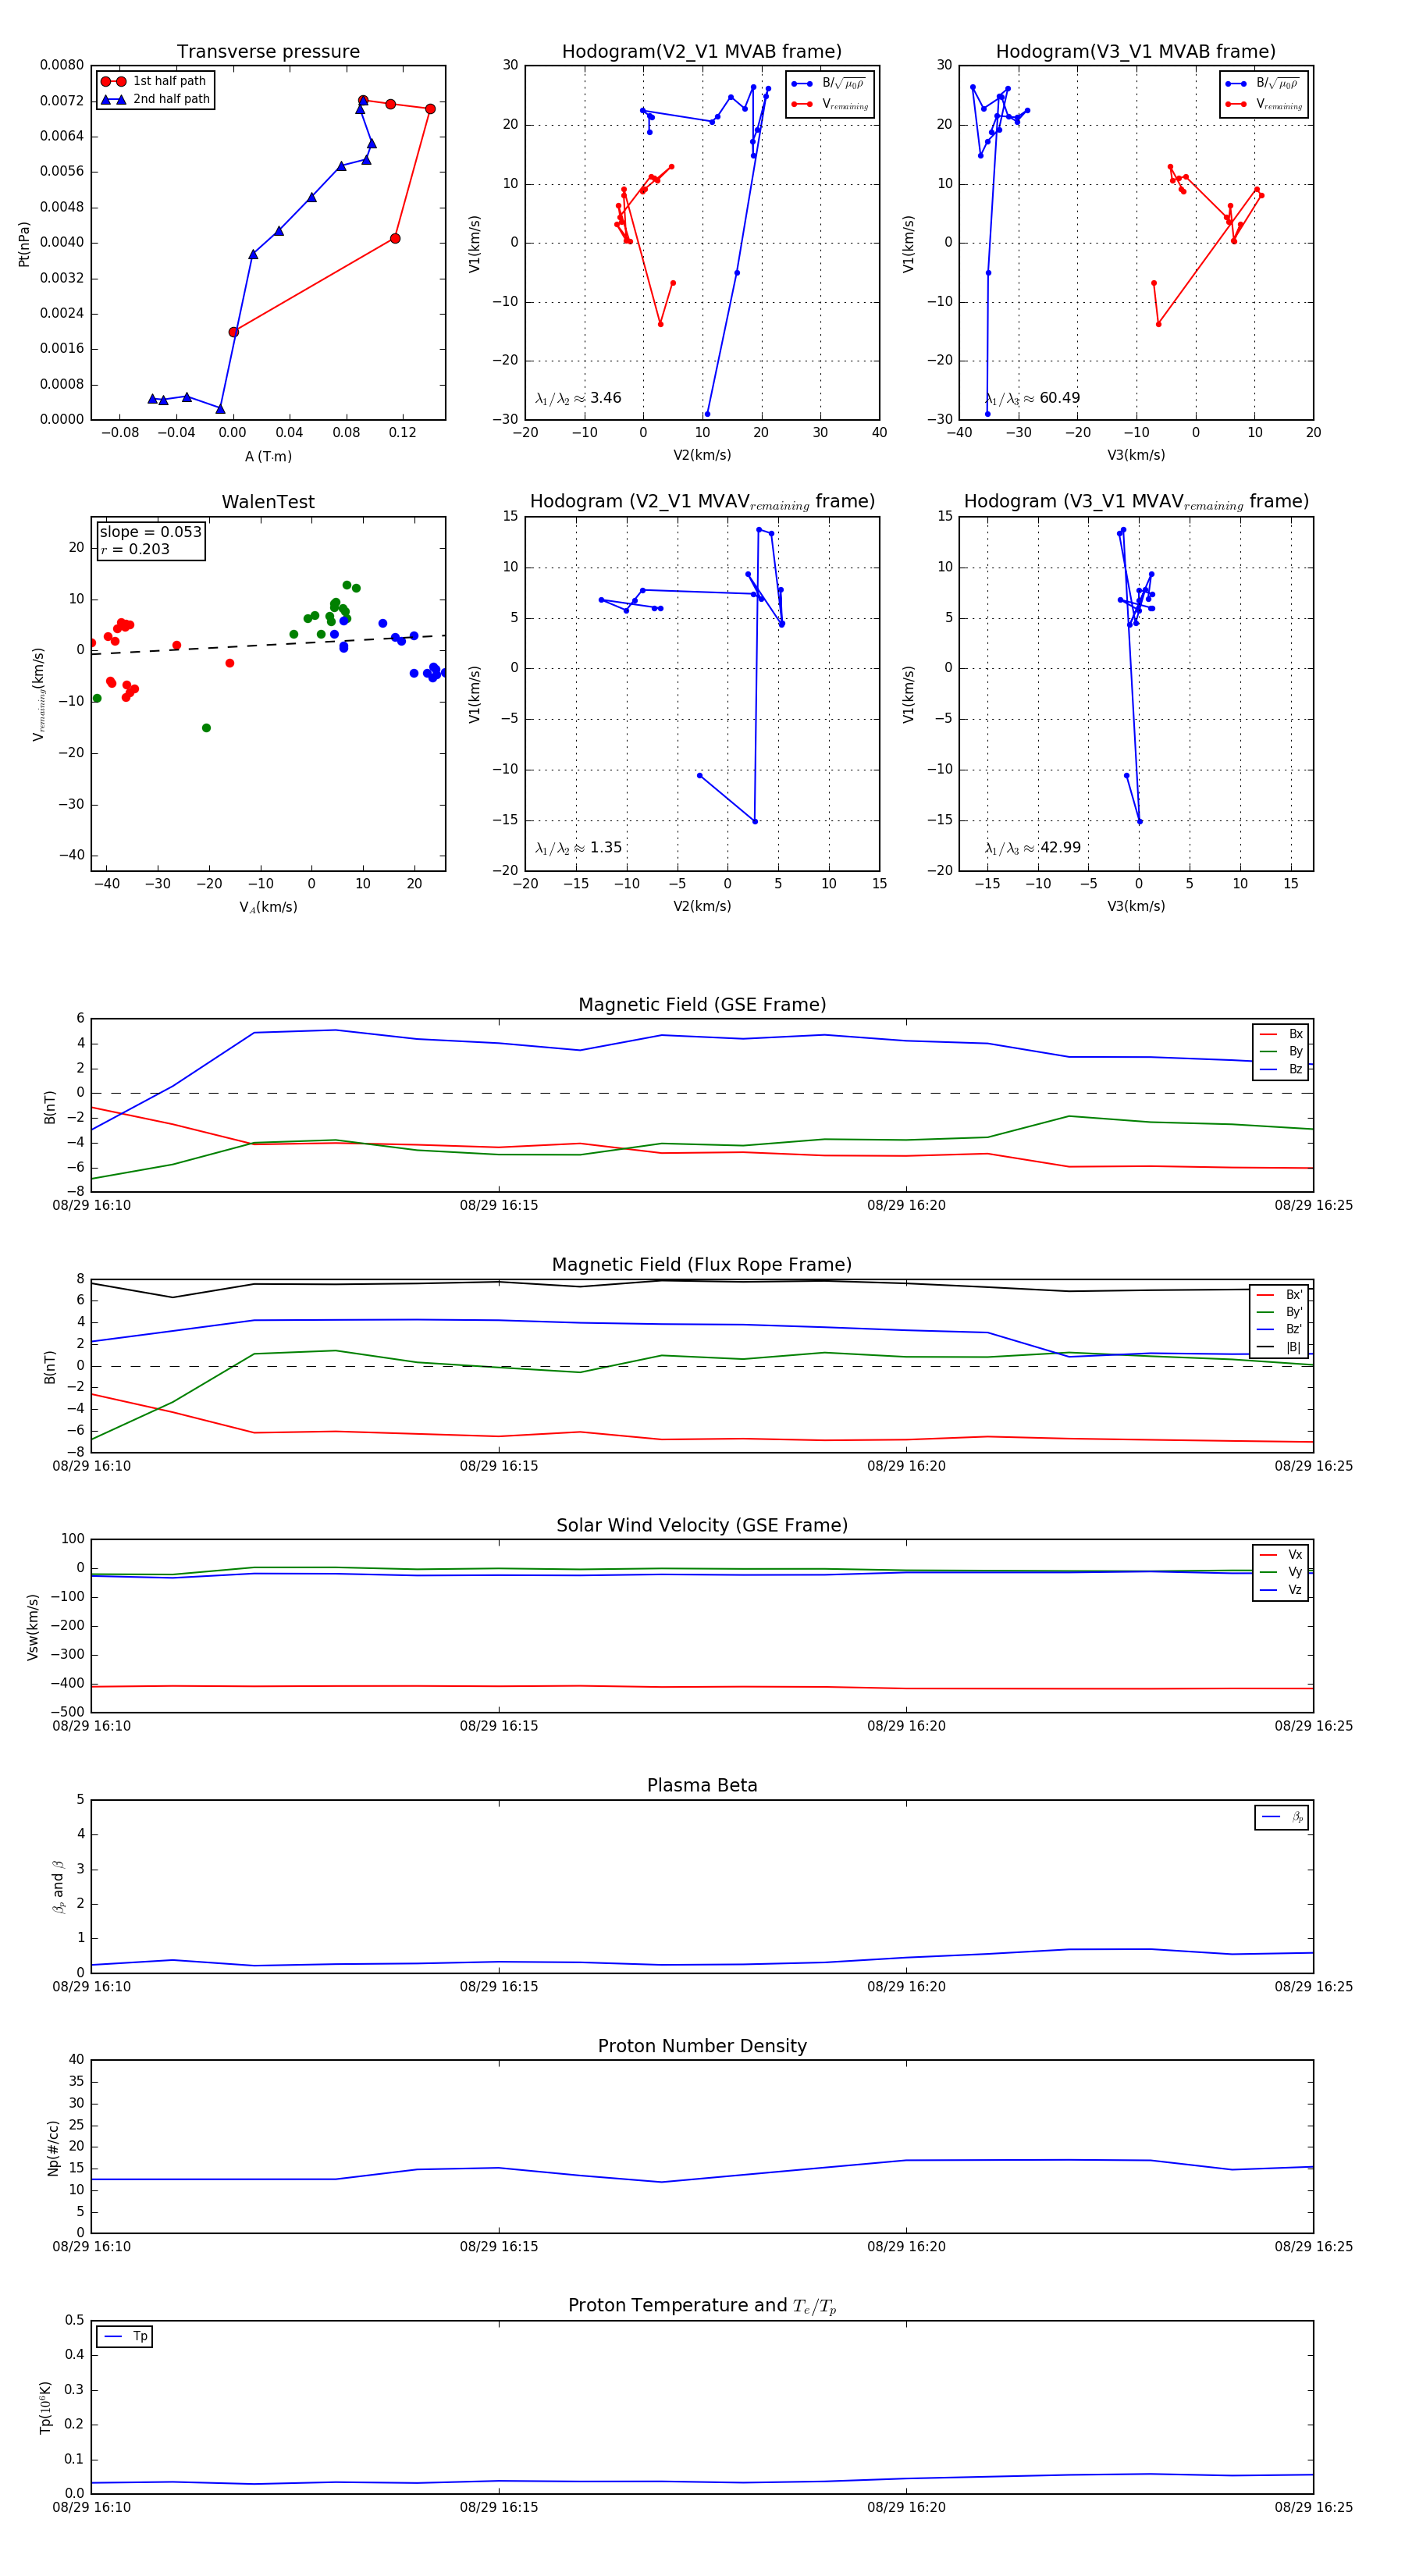This screenshot has width=1405, height=2576.
Task: Click the V remaining legend entry in V2_V1 MVAB hodogram
Action: pyautogui.click(x=829, y=104)
